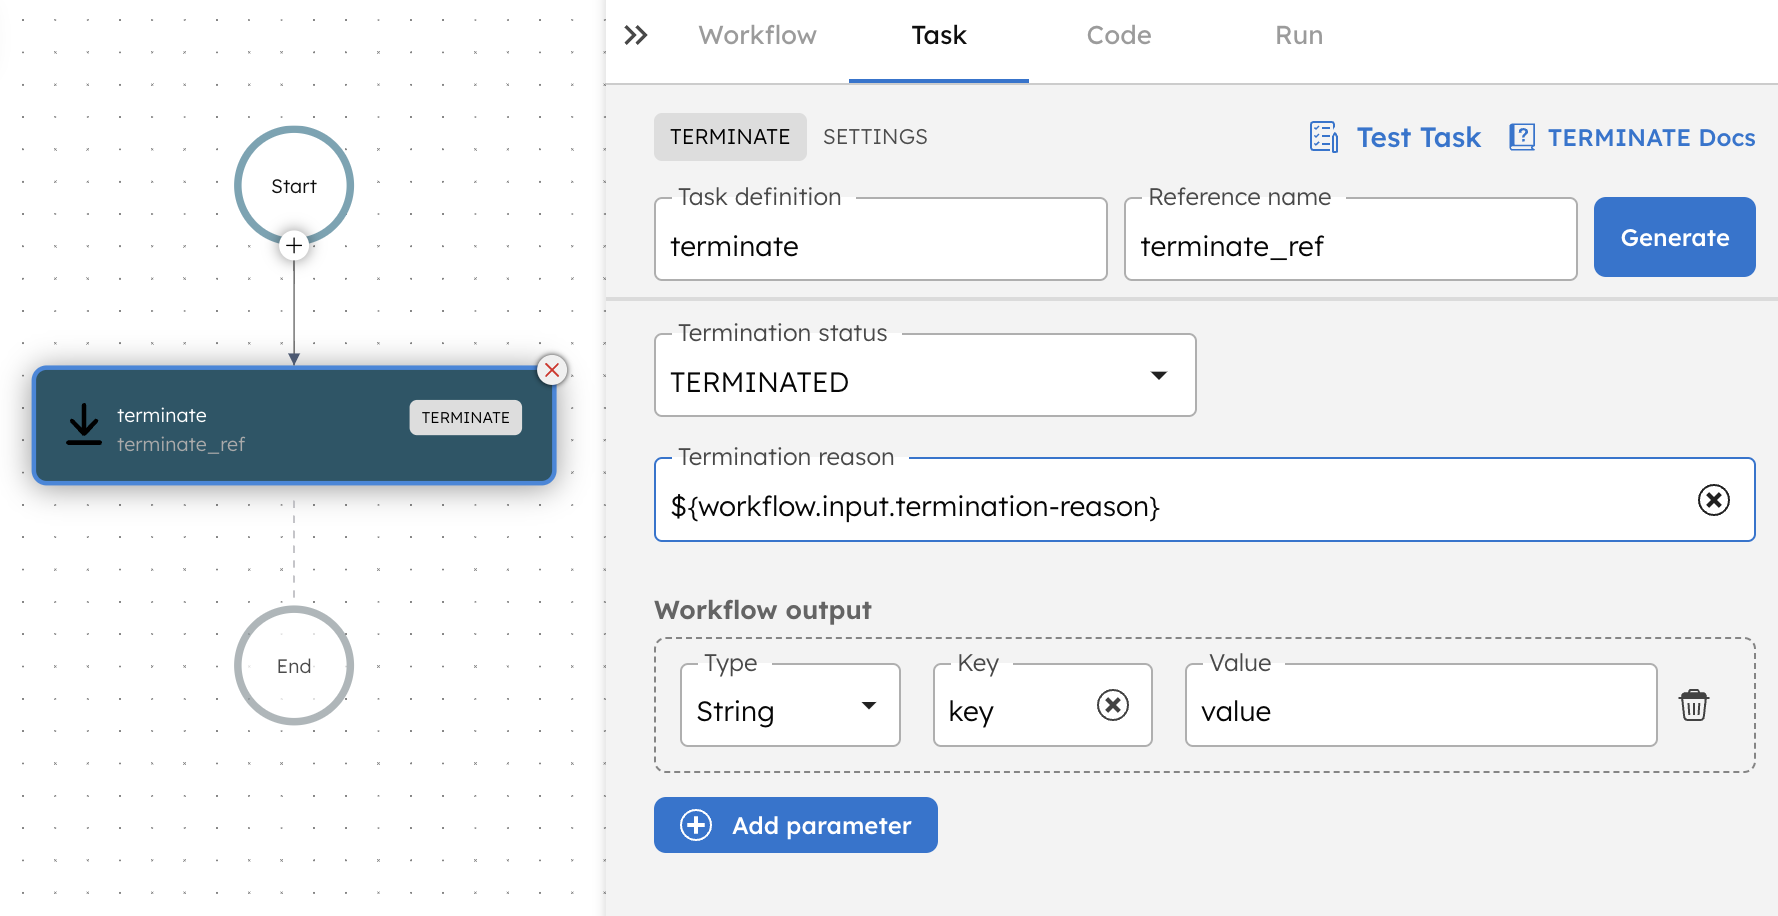Collapse the side panel with double chevron
The height and width of the screenshot is (916, 1778).
636,36
